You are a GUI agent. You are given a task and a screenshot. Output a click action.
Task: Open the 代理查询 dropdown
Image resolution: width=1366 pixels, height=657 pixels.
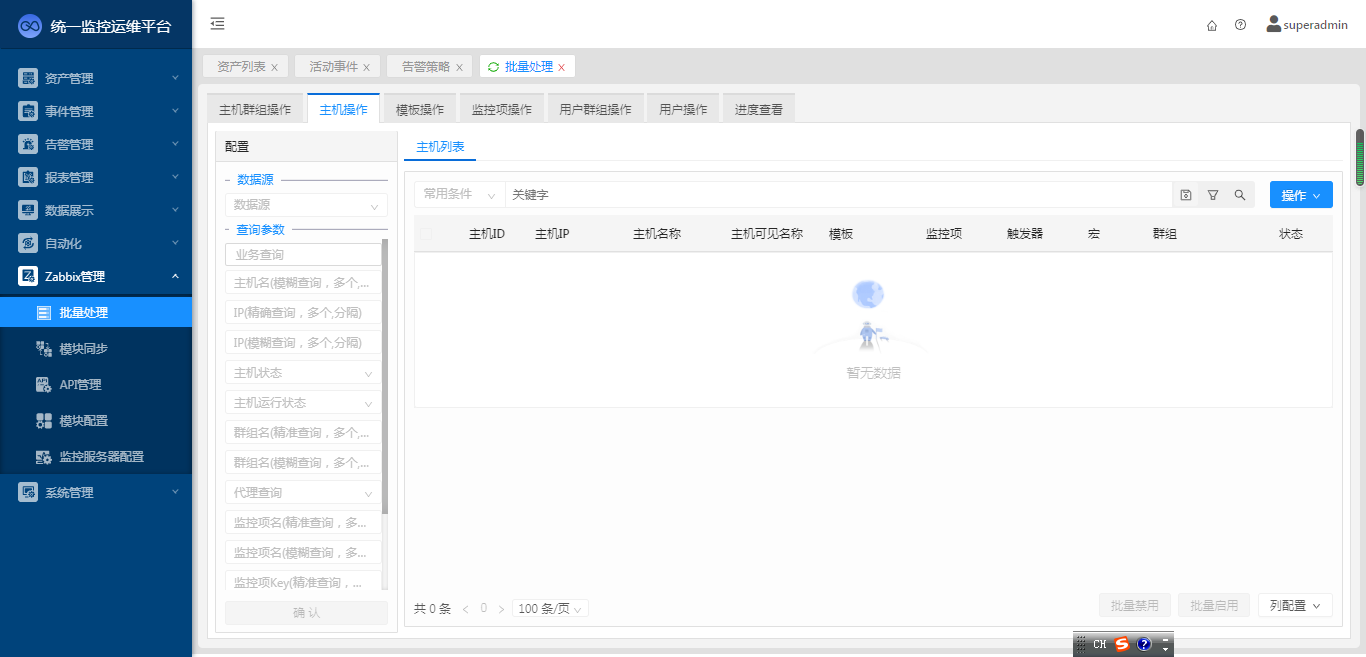pyautogui.click(x=304, y=493)
